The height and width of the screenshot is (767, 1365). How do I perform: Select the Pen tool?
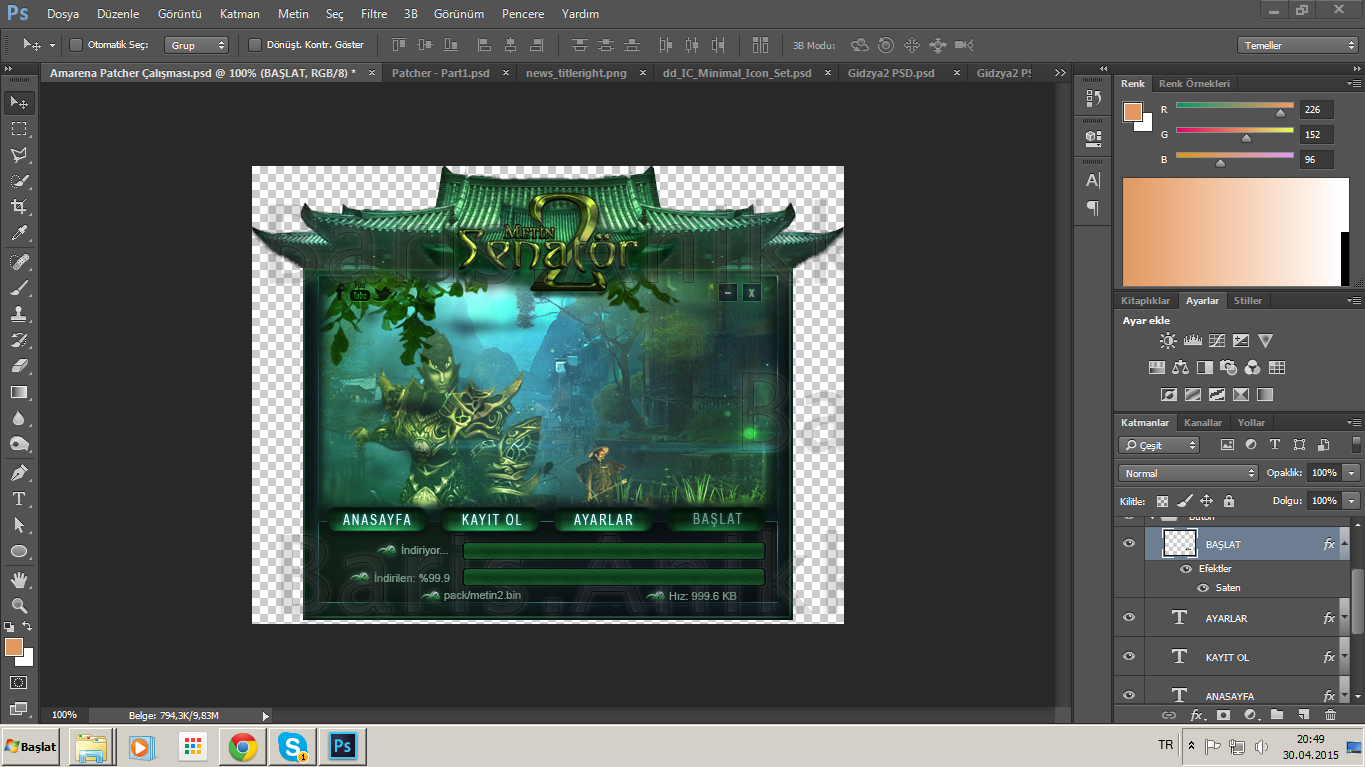coord(19,472)
